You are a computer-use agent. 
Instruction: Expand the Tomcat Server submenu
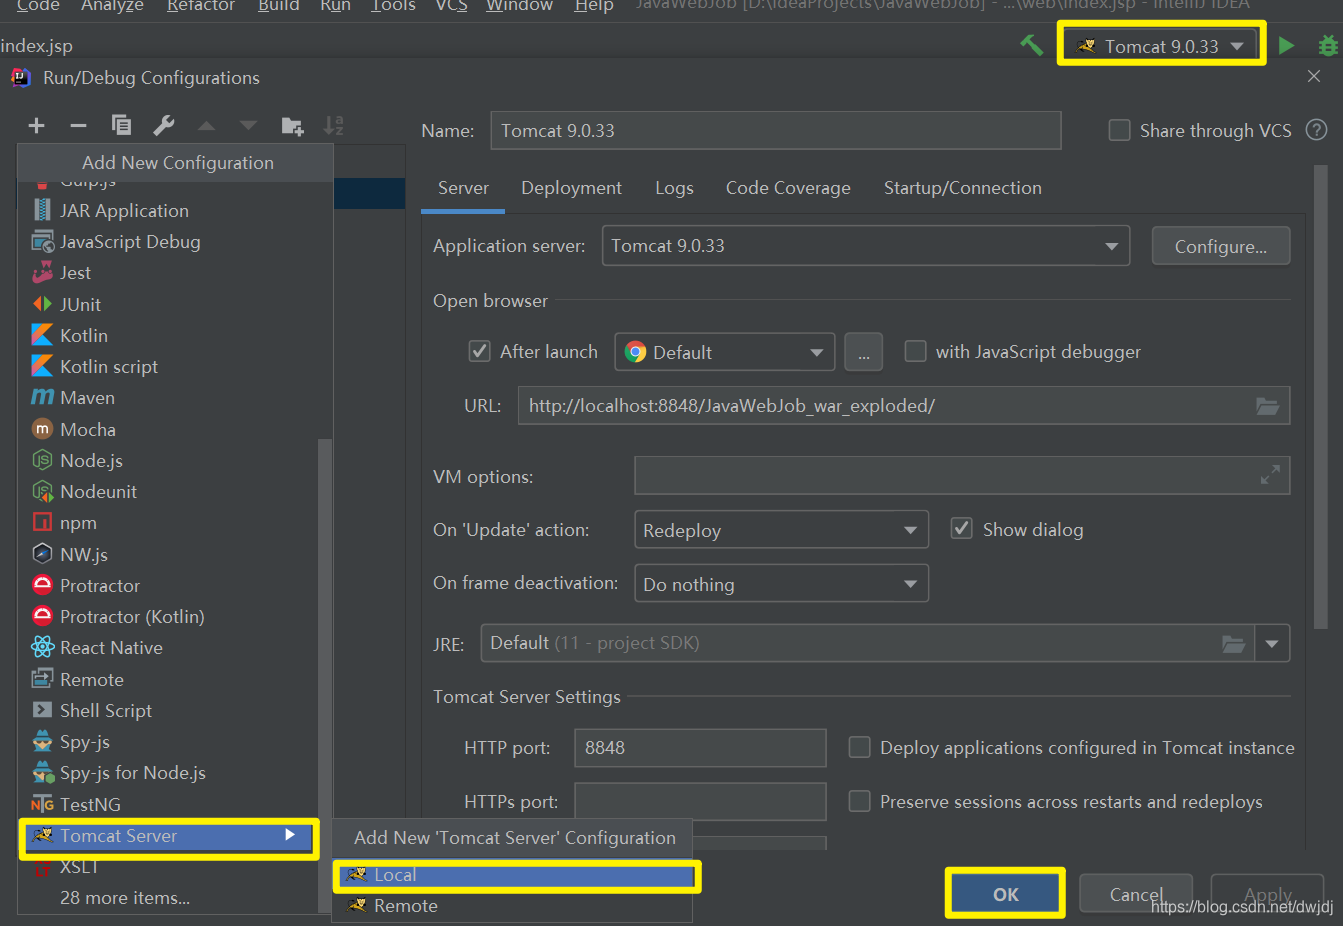point(169,836)
